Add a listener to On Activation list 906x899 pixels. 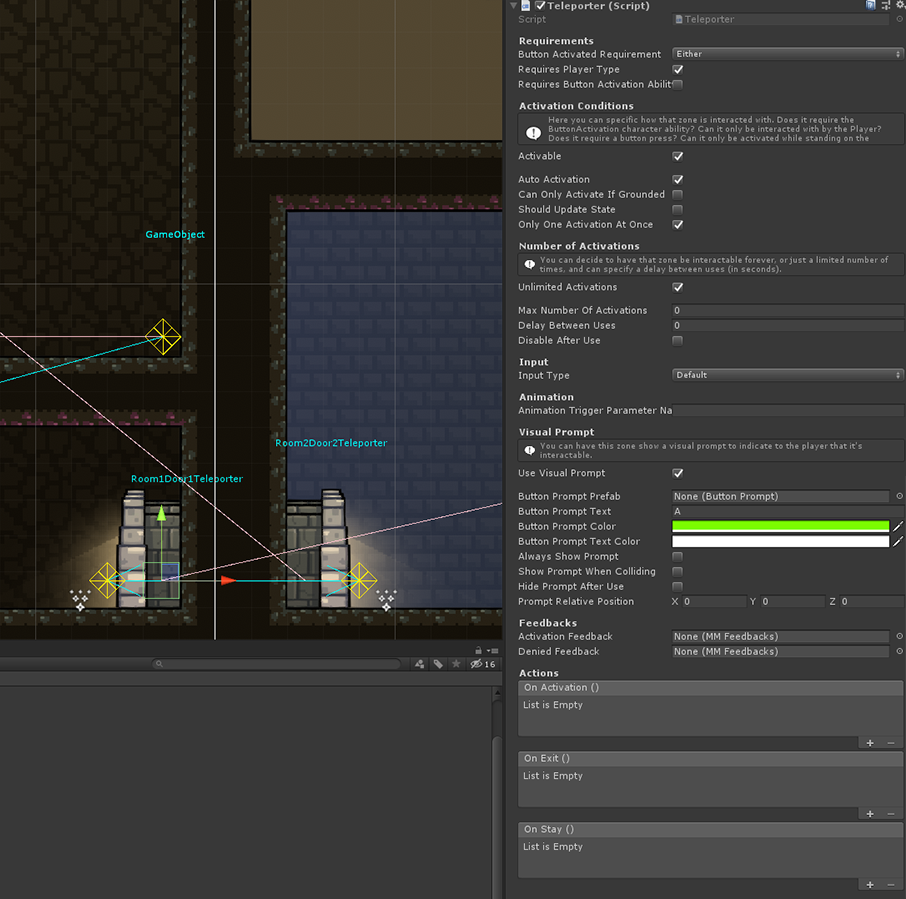click(870, 743)
